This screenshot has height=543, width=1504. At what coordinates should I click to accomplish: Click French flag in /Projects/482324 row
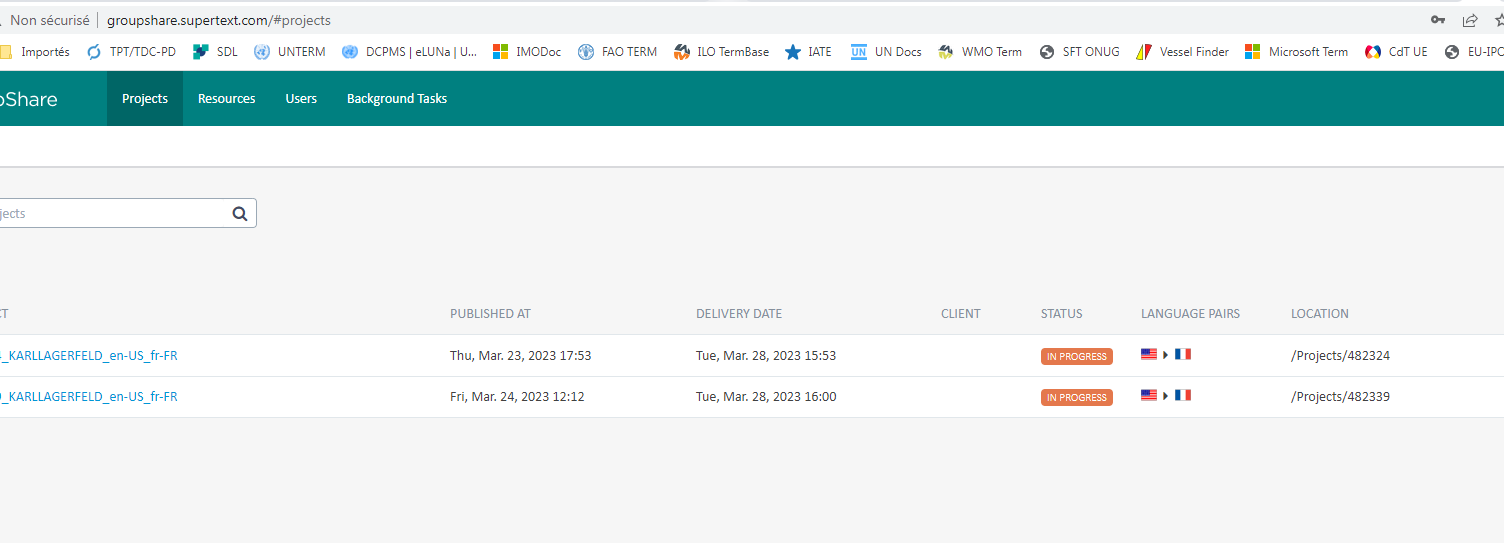[x=1183, y=354]
